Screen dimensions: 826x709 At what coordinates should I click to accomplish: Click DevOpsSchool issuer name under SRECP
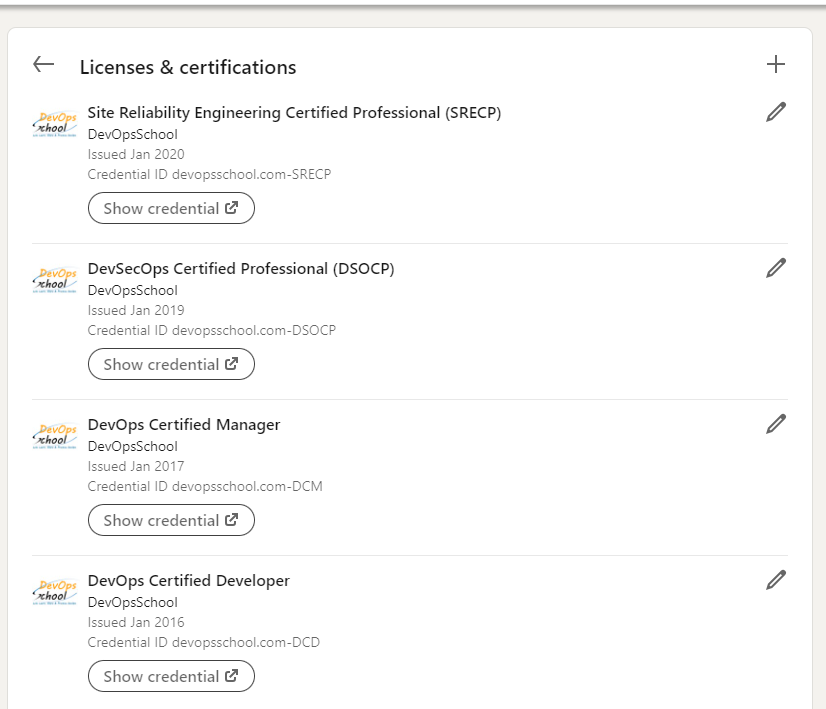133,135
